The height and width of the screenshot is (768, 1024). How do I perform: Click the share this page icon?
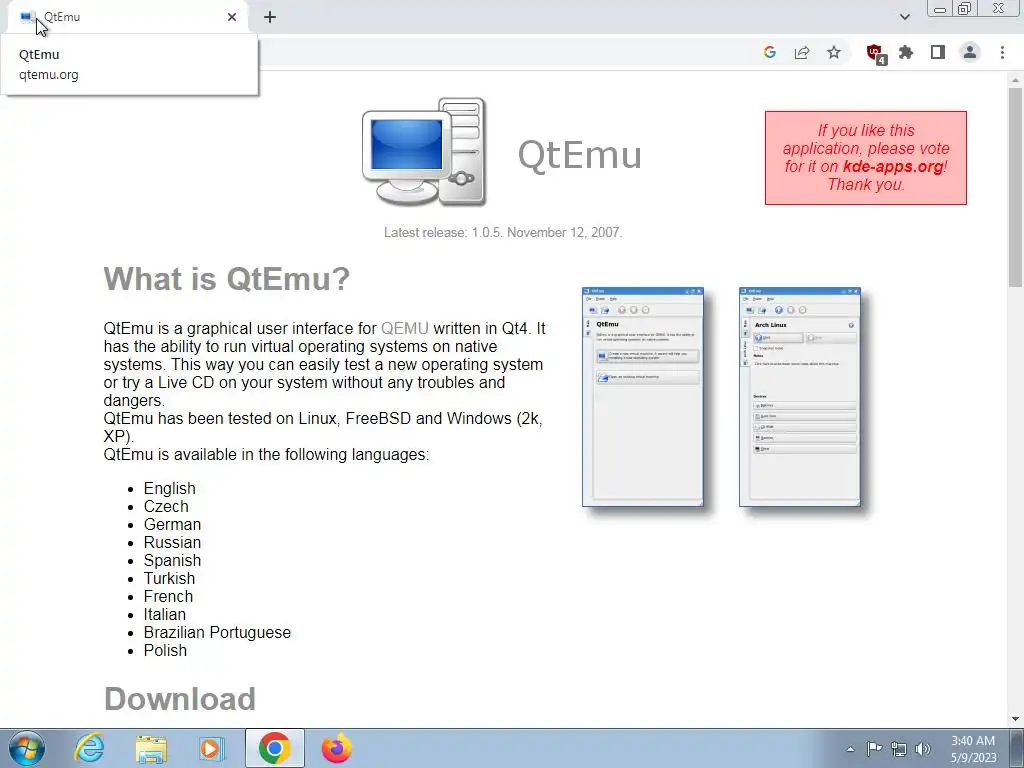click(802, 52)
